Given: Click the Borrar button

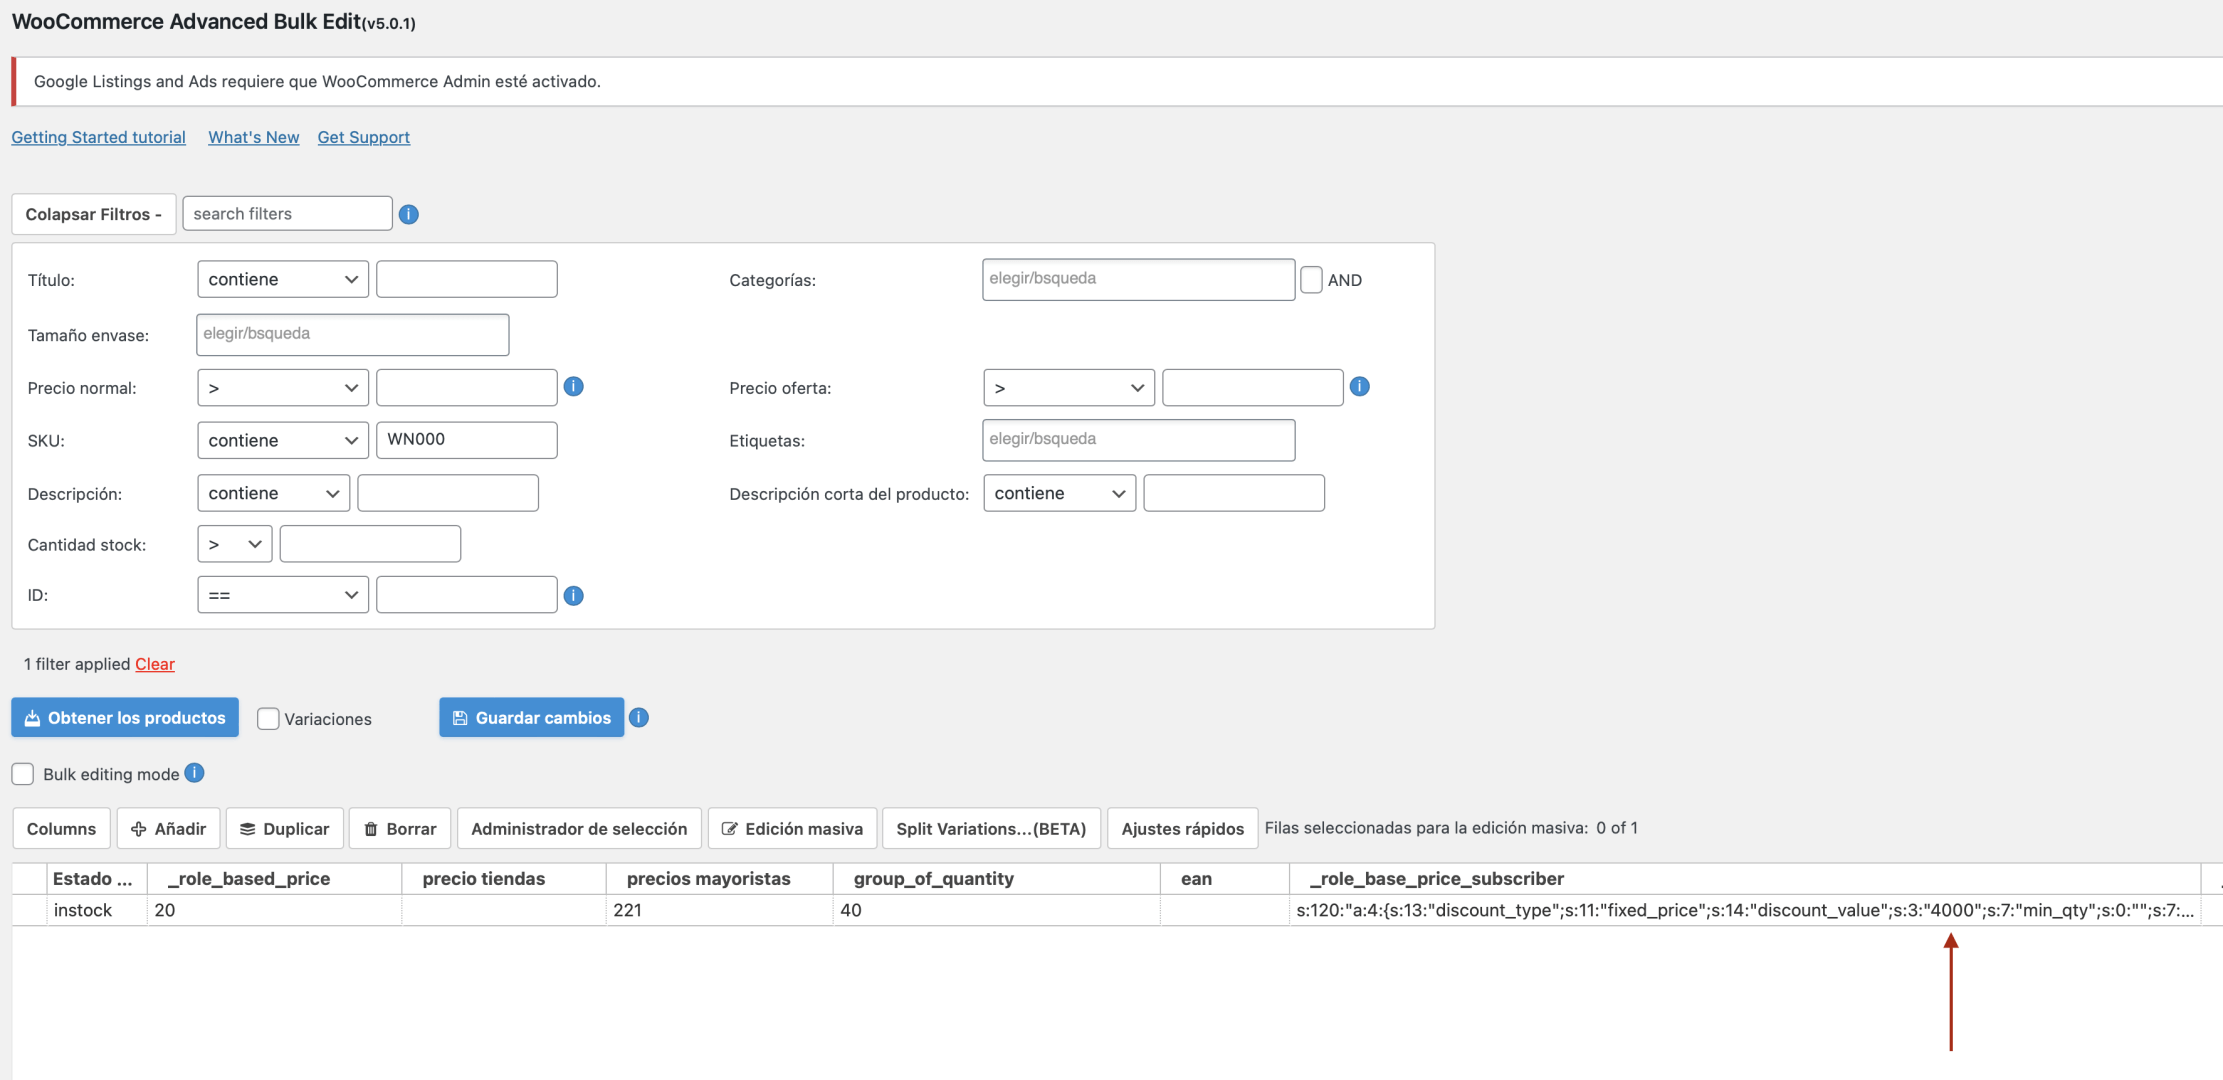Looking at the screenshot, I should (400, 828).
